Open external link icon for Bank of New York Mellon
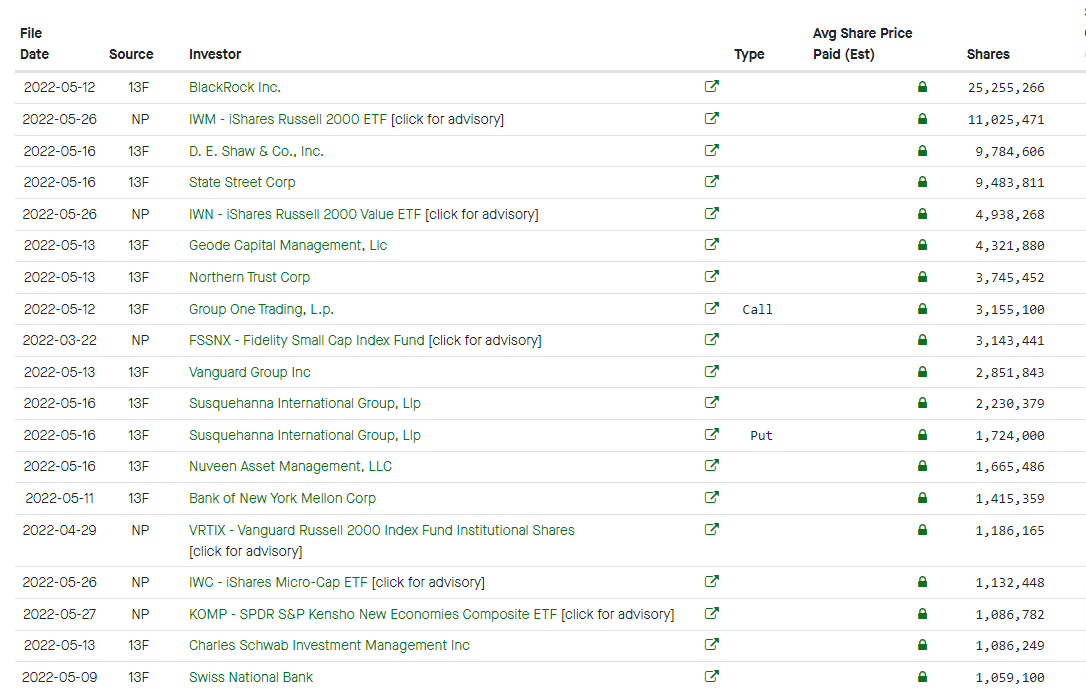The width and height of the screenshot is (1086, 692). pos(711,497)
